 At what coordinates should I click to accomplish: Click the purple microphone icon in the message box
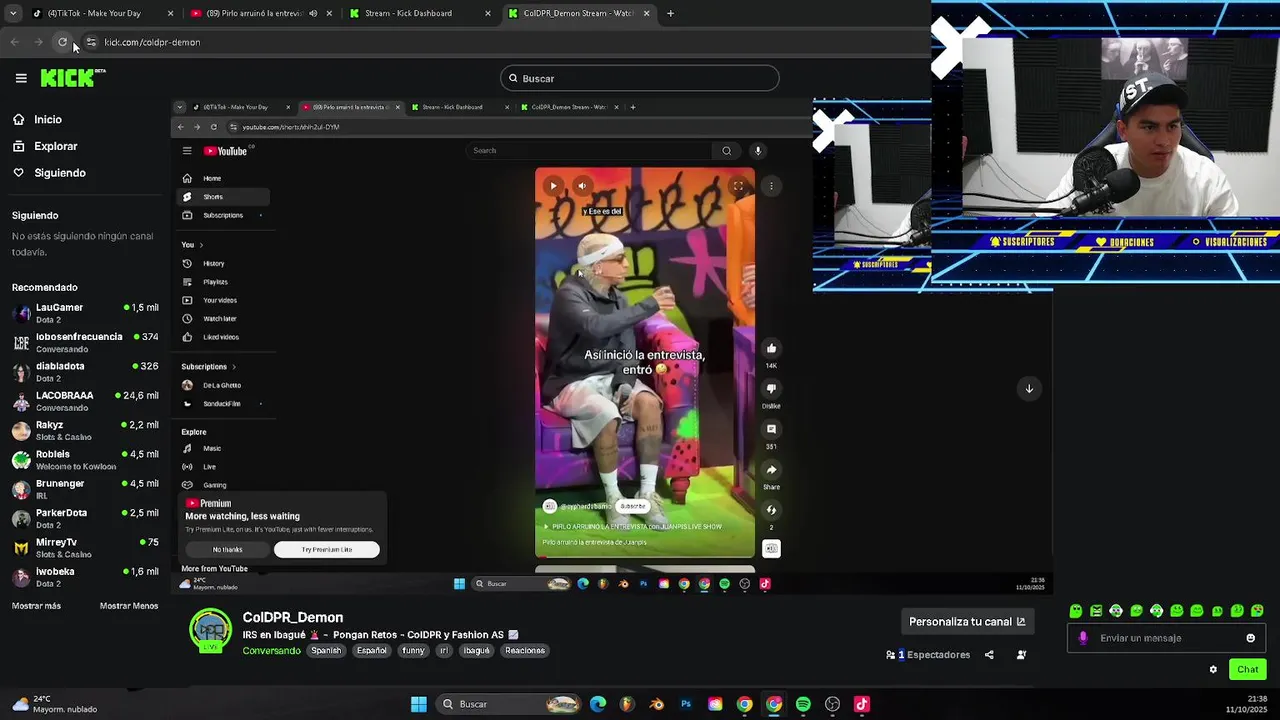[x=1083, y=638]
